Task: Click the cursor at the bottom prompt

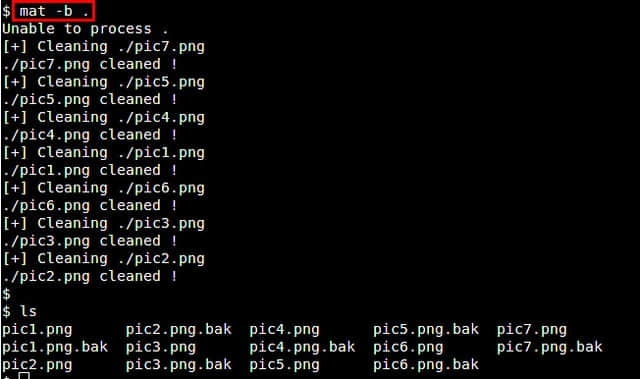Action: [24, 376]
